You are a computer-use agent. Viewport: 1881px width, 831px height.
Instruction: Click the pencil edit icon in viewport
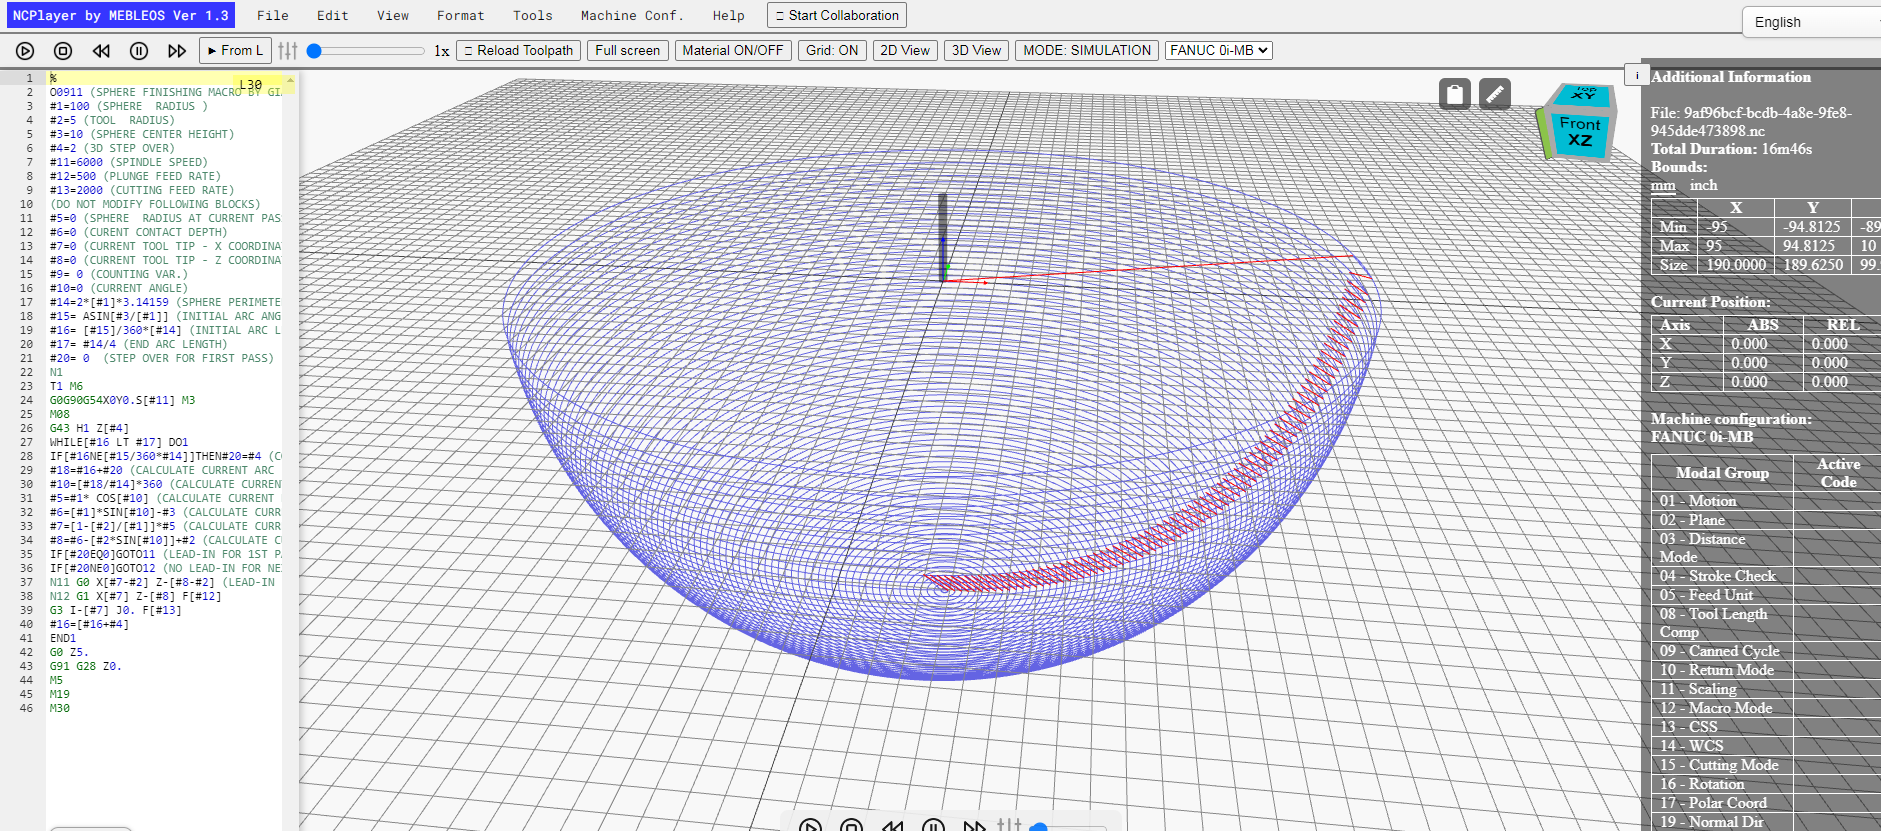(x=1495, y=94)
